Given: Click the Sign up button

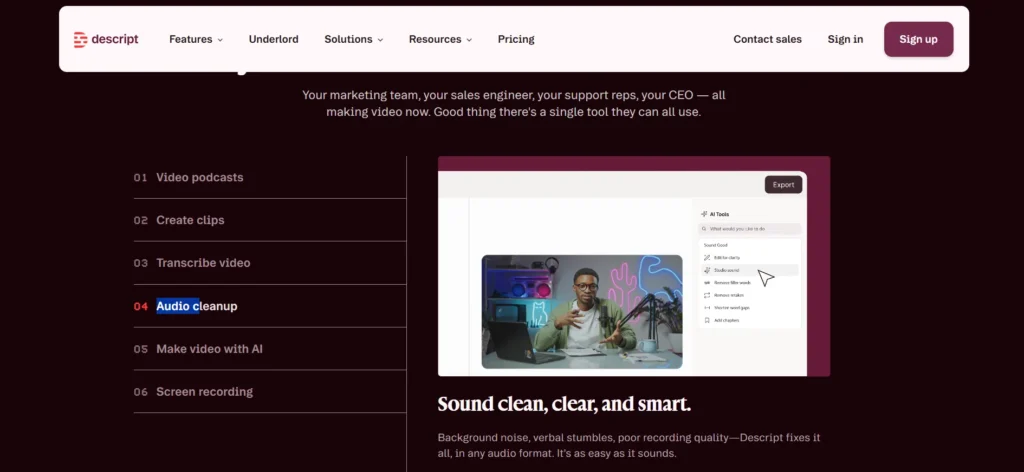Looking at the screenshot, I should (918, 39).
